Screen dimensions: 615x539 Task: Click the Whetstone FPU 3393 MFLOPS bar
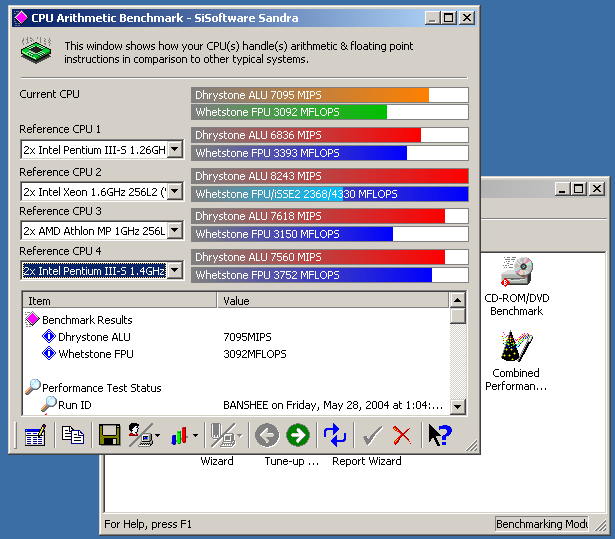pyautogui.click(x=329, y=153)
